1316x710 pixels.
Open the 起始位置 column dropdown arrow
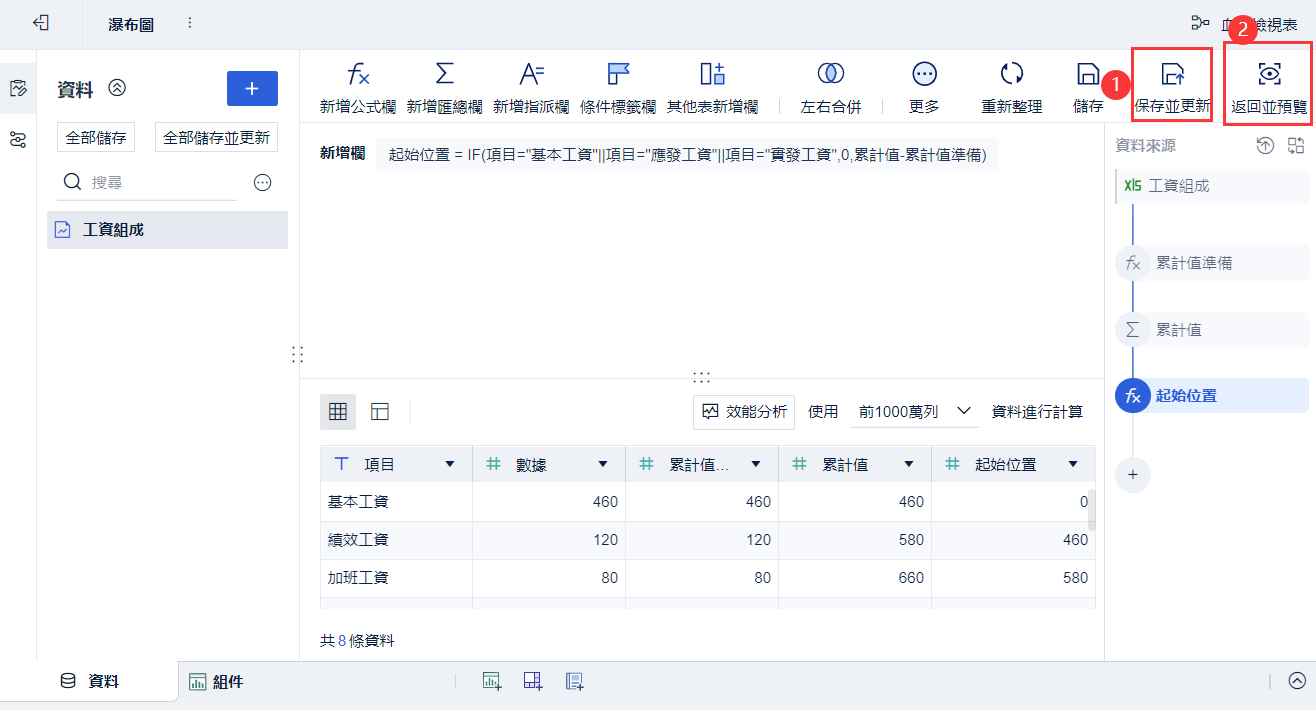click(1073, 464)
